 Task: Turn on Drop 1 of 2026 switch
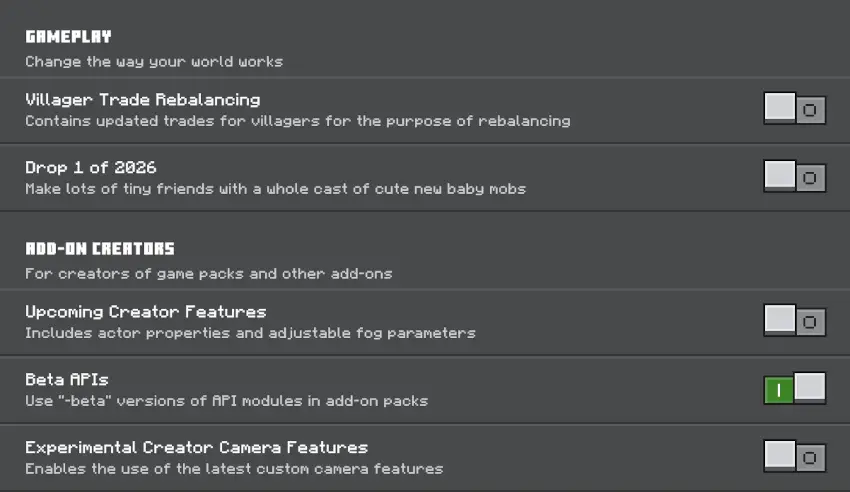click(794, 177)
